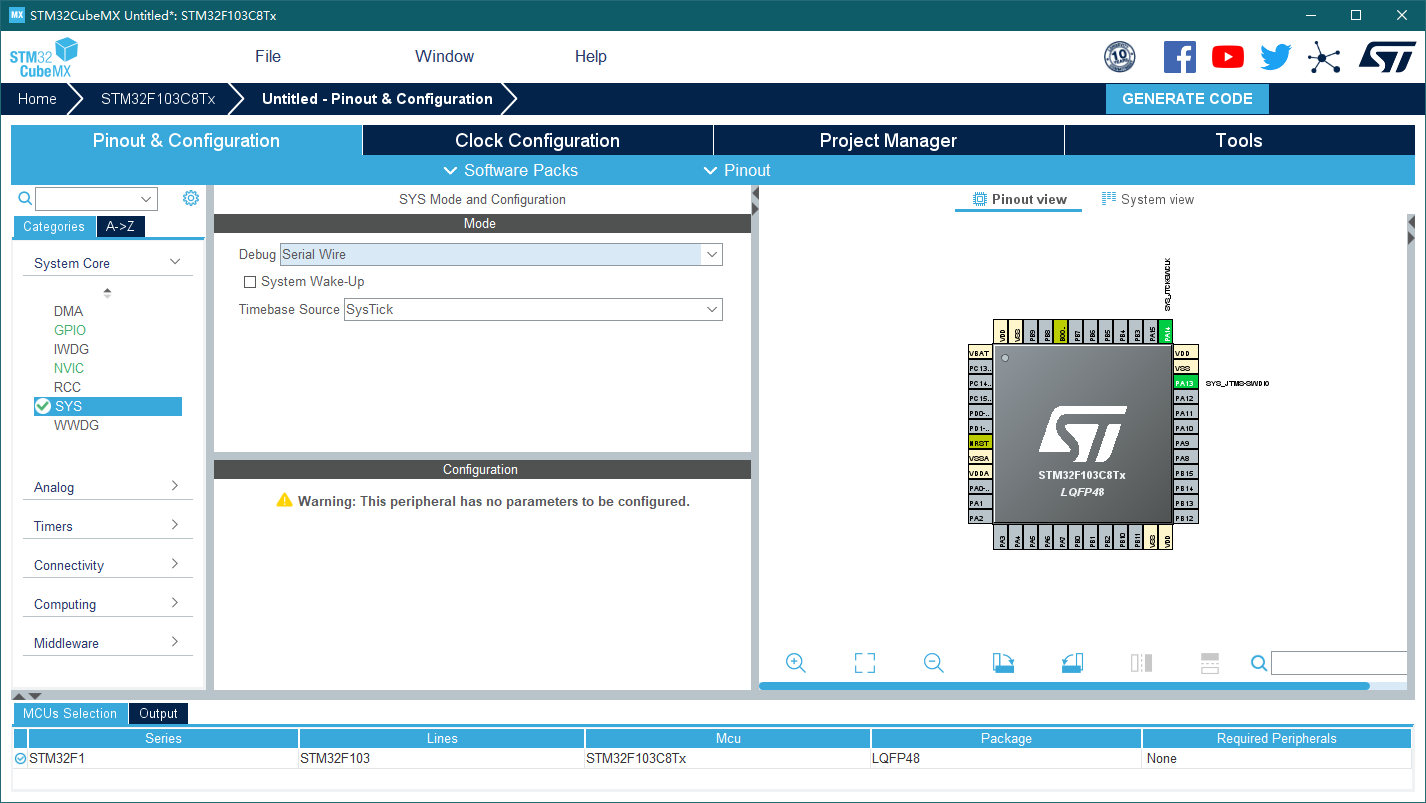Viewport: 1426px width, 803px height.
Task: Rotate the chip view counterclockwise
Action: (1072, 662)
